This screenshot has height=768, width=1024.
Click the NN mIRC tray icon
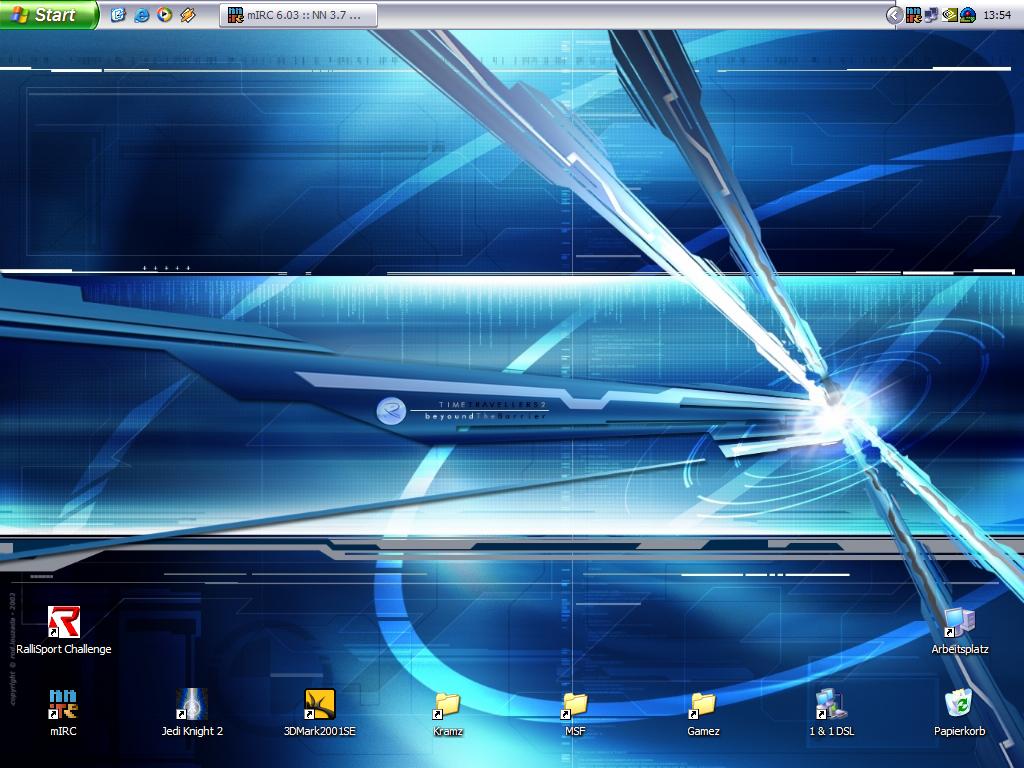tap(913, 15)
